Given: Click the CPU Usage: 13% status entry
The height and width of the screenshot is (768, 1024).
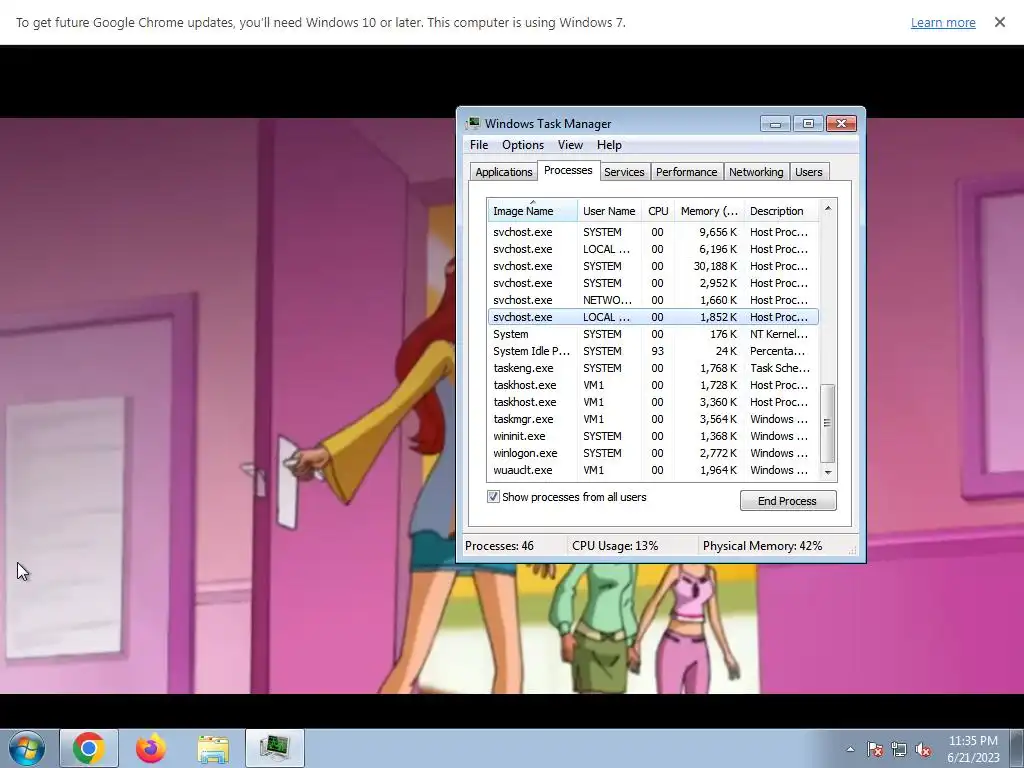Looking at the screenshot, I should coord(615,546).
